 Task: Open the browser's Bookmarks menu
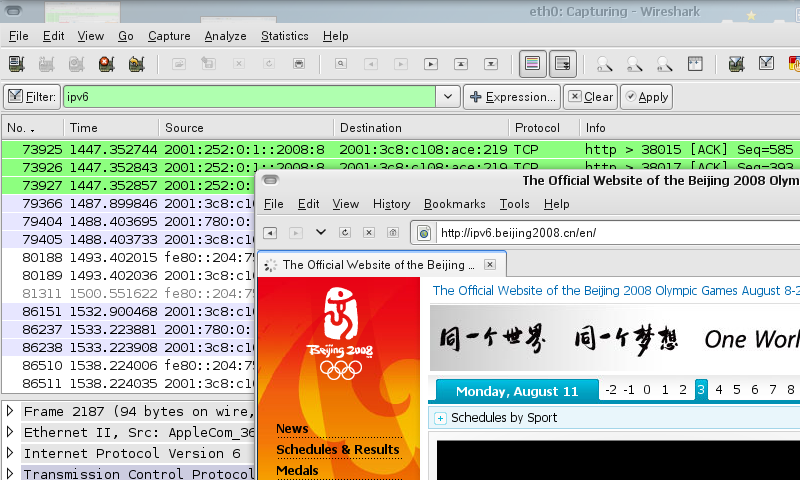[x=455, y=204]
